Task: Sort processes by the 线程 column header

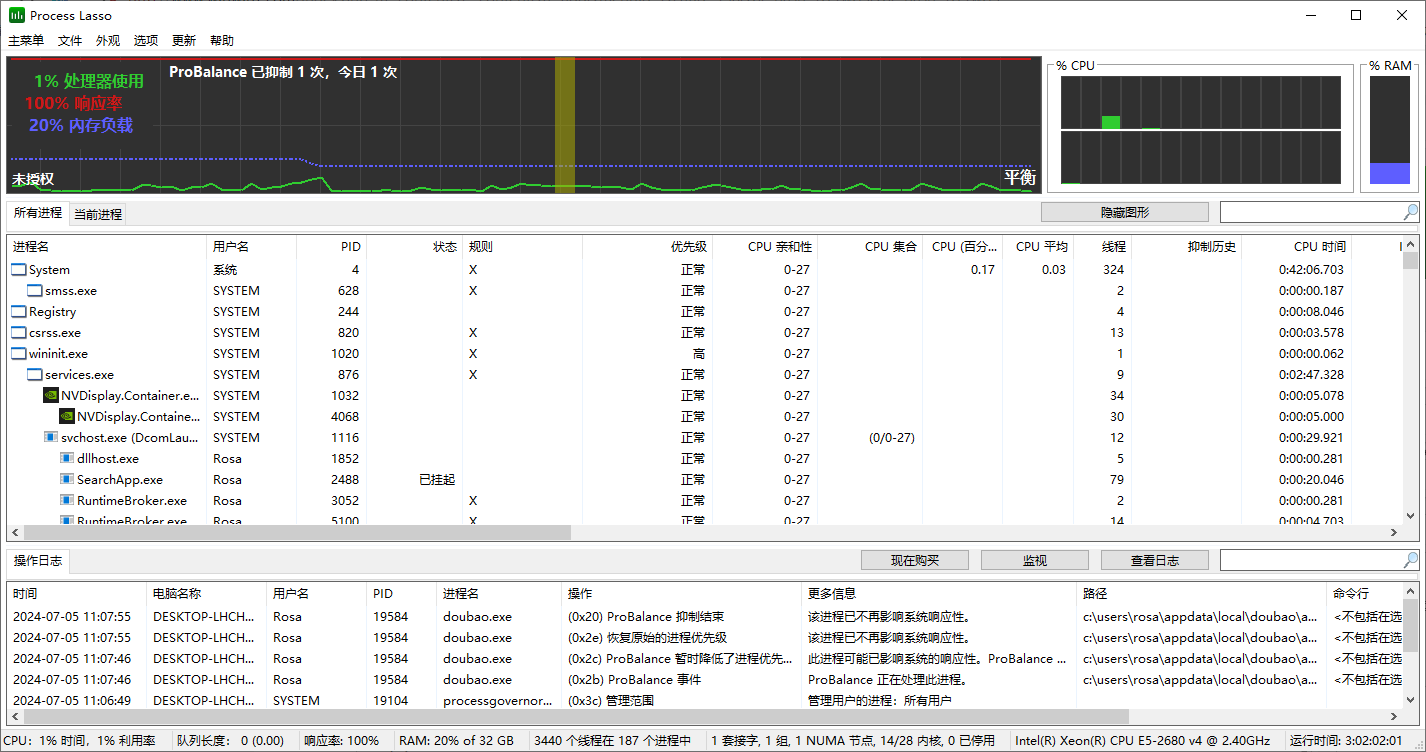Action: coord(1103,247)
